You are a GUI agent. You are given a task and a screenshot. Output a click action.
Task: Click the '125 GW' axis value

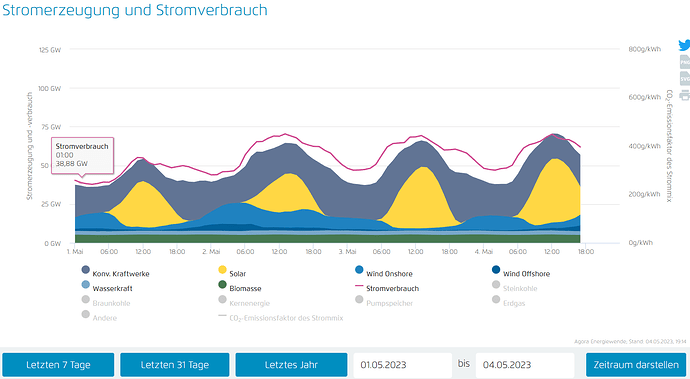50,50
